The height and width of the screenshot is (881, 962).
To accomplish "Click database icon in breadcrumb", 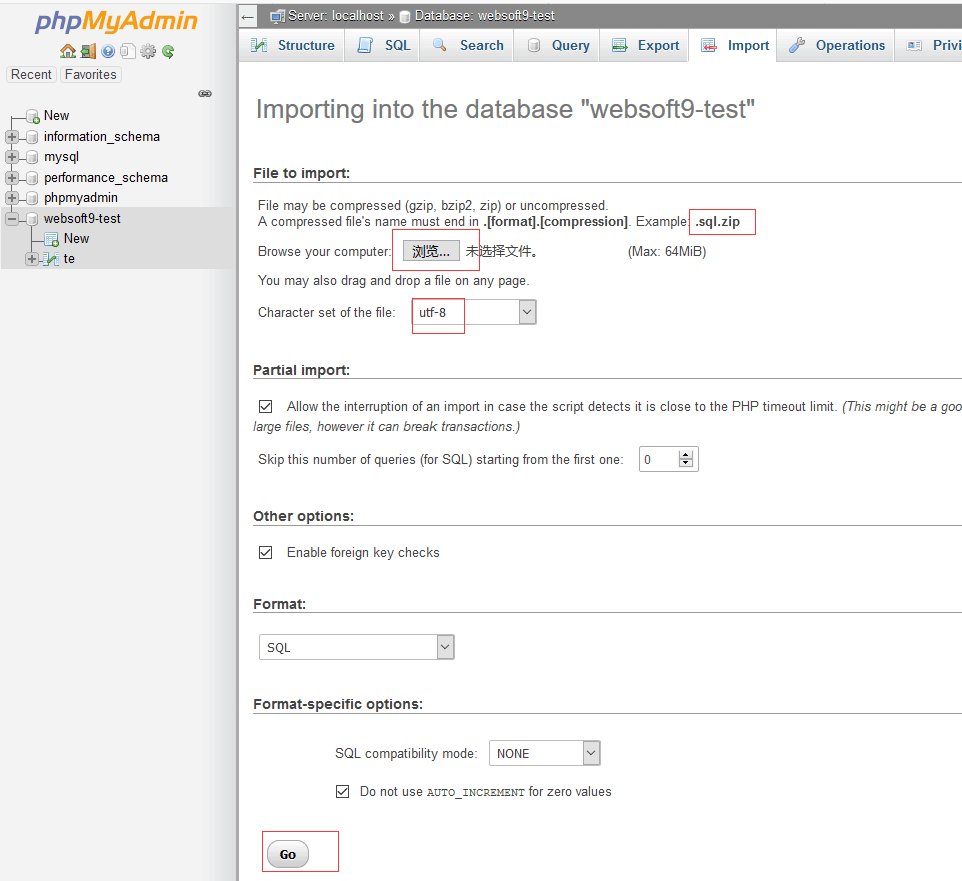I will coord(405,17).
